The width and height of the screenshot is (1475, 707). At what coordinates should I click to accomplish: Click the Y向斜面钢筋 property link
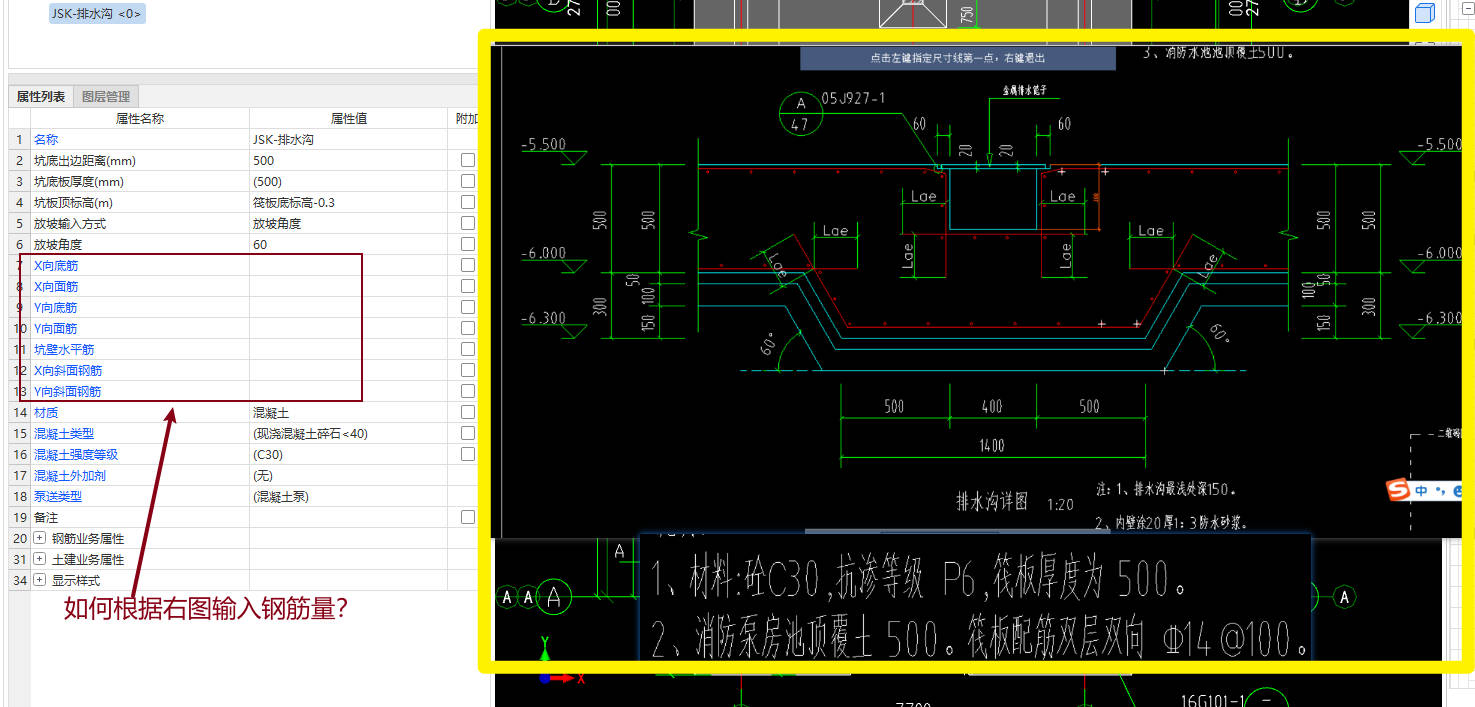(68, 391)
